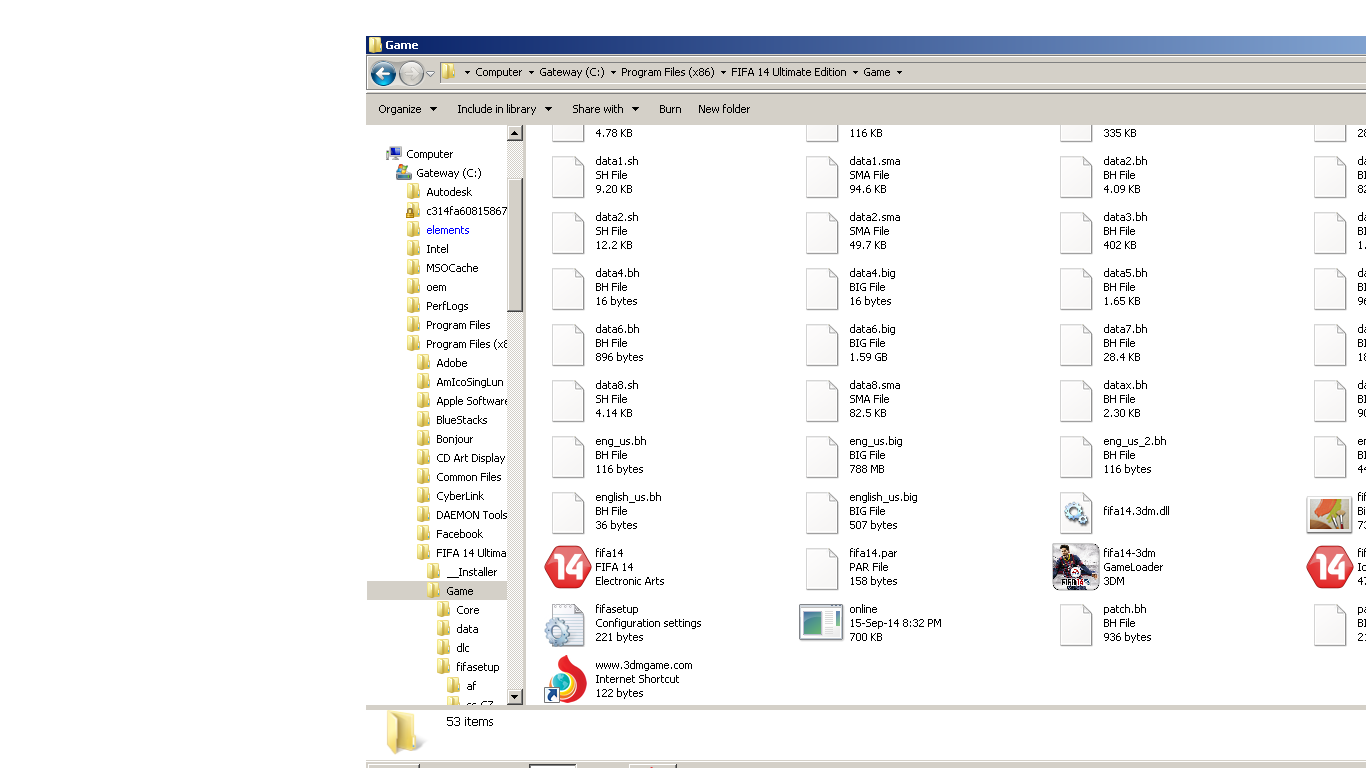Select the file named english_us.big
1366x768 pixels.
(883, 497)
